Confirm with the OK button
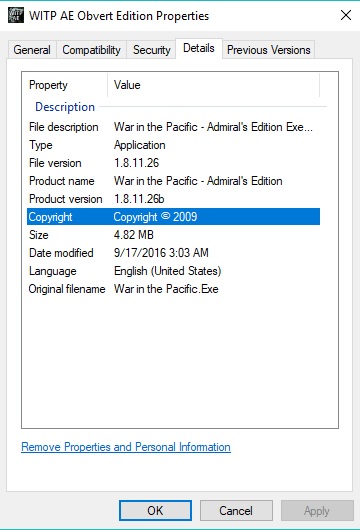Viewport: 360px width, 530px height. click(155, 510)
